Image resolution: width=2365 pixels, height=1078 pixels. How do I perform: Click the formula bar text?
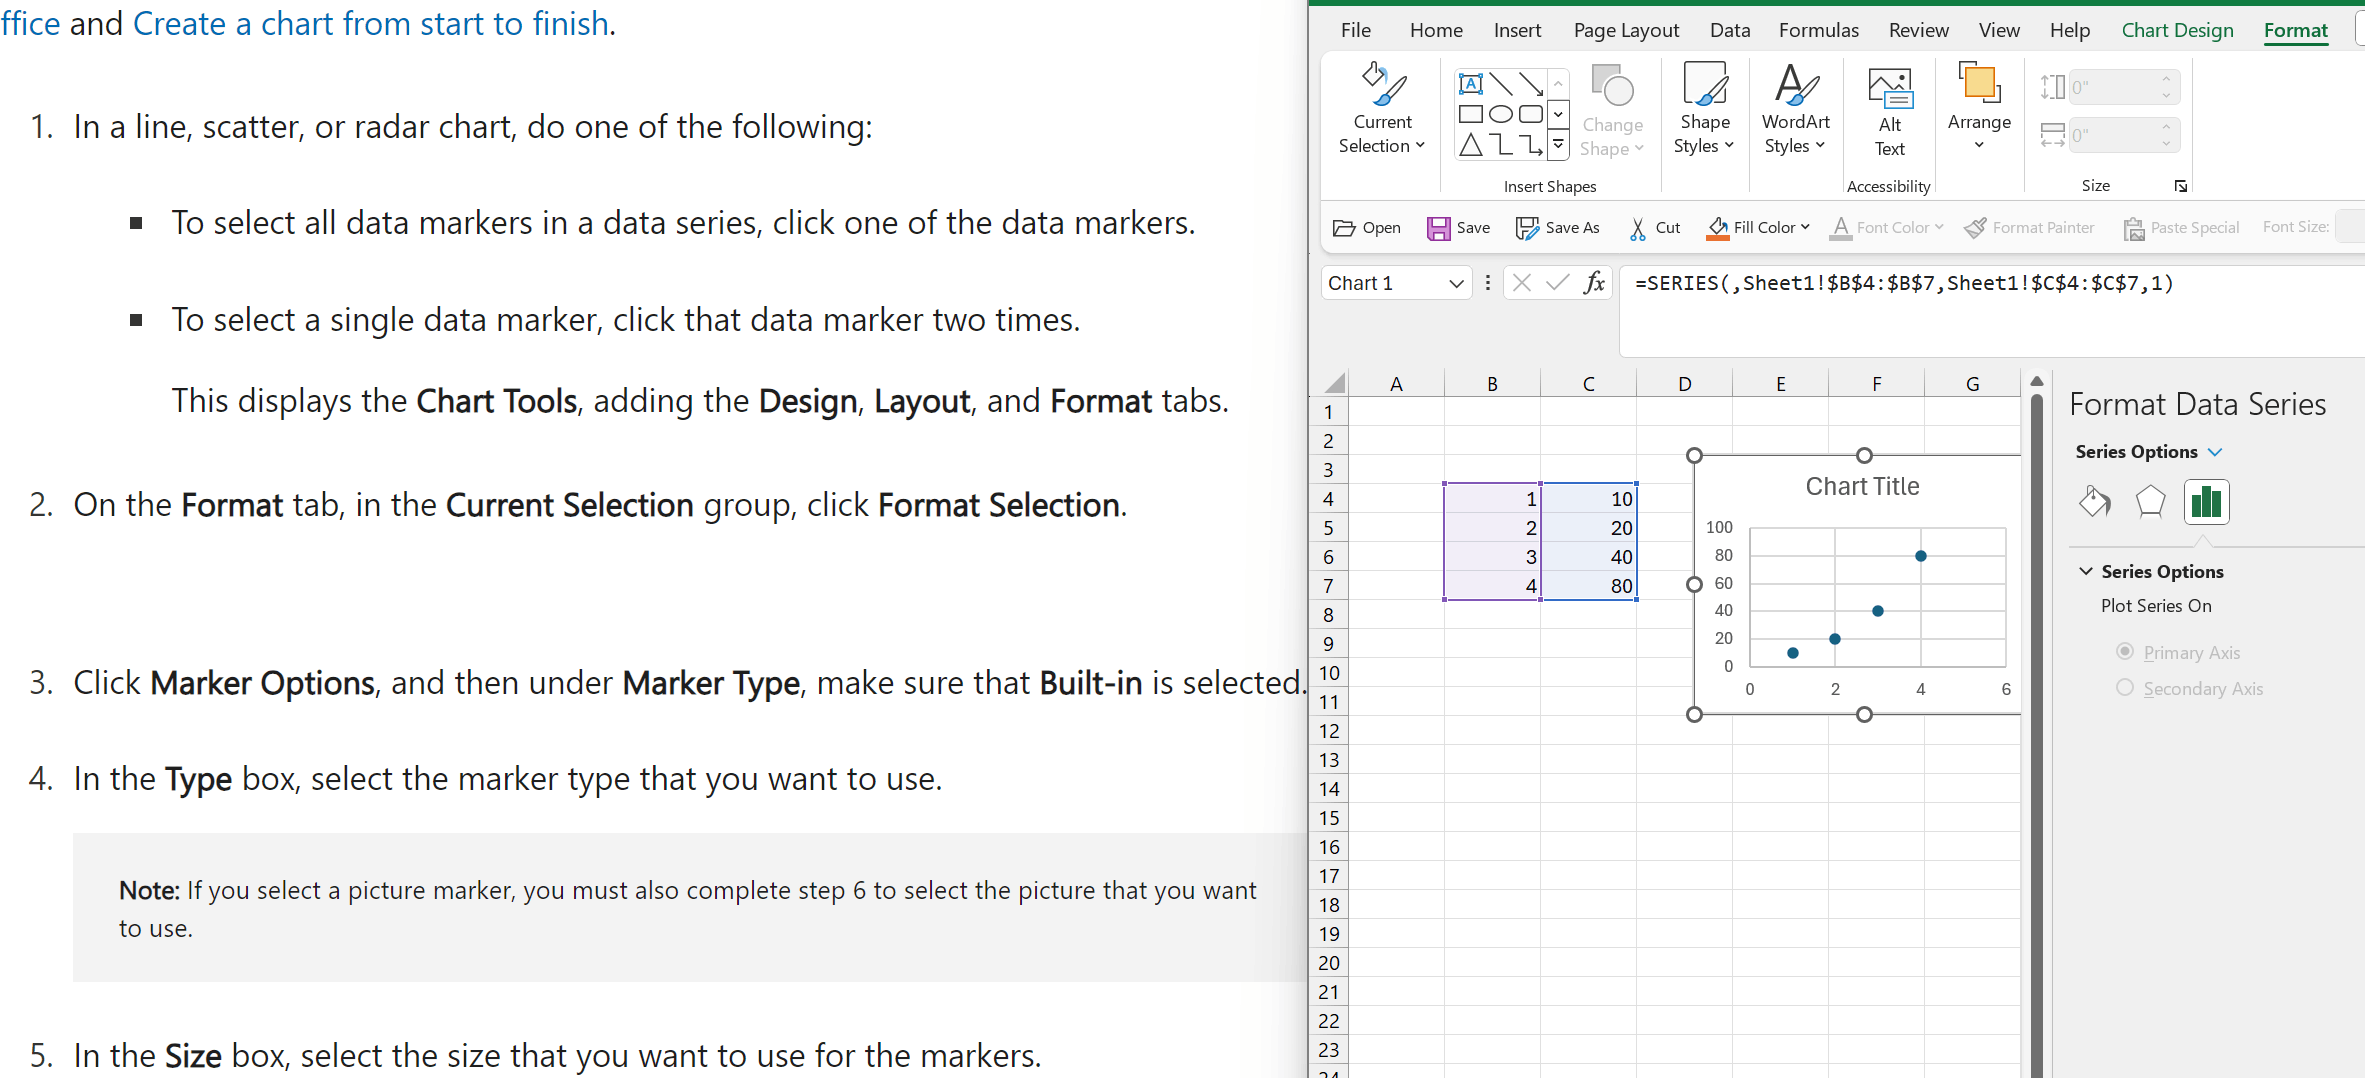pos(1904,283)
